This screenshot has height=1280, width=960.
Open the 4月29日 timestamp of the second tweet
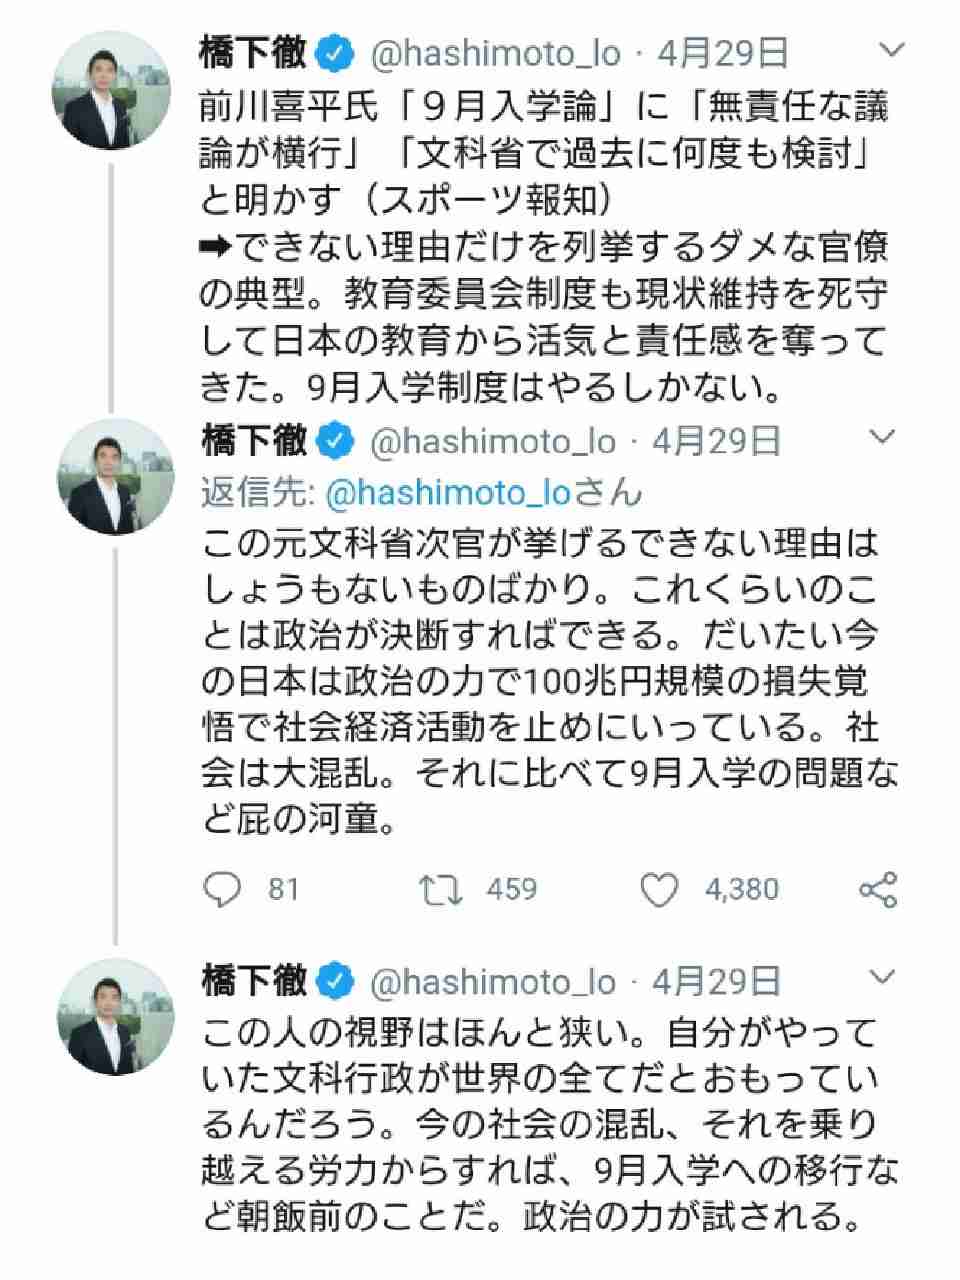pyautogui.click(x=716, y=441)
